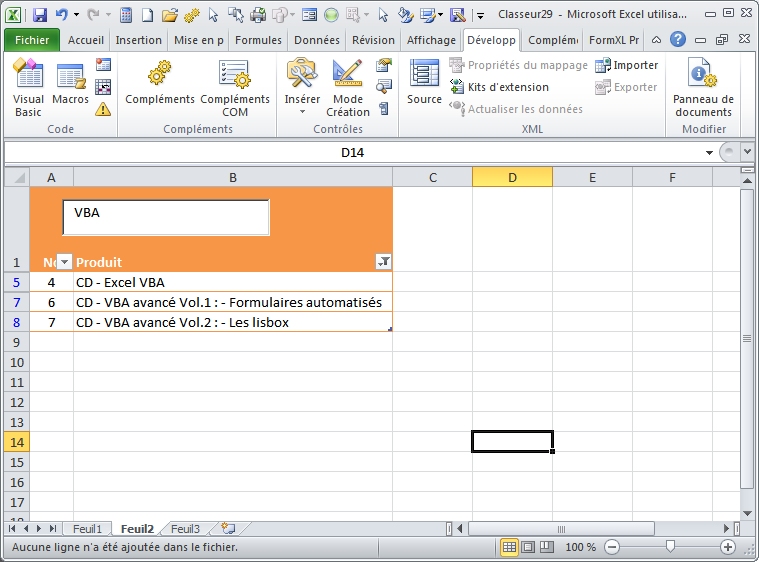Go to the first sheet tab arrow

pyautogui.click(x=12, y=529)
